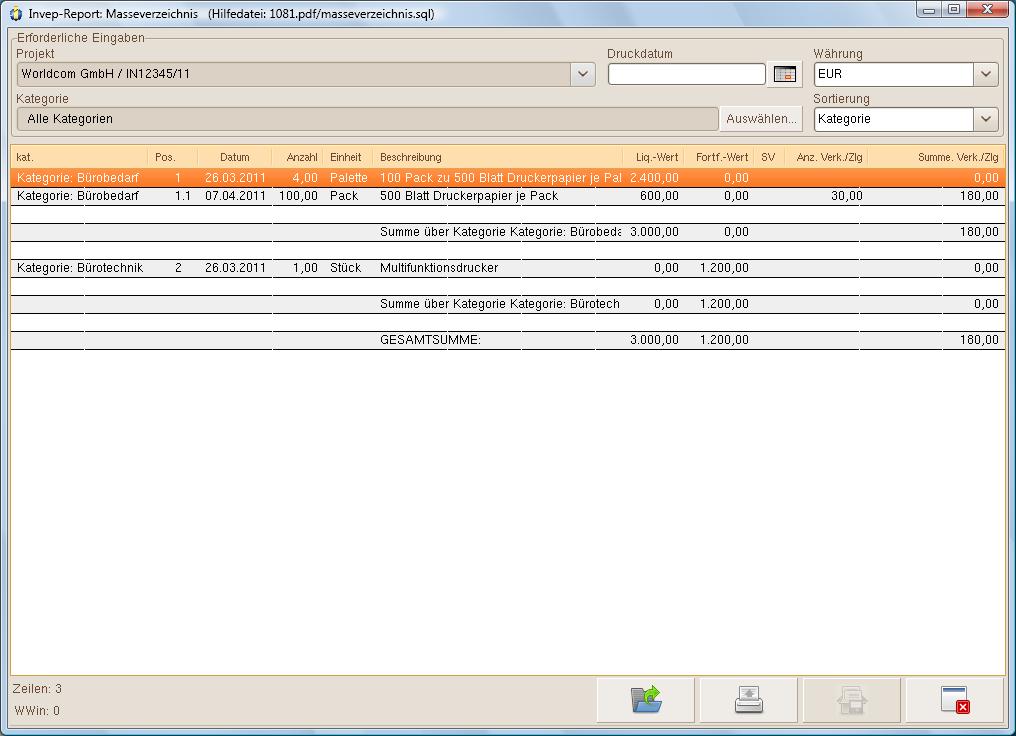Image resolution: width=1016 pixels, height=736 pixels.
Task: Click the Fortf.-Wert column header
Action: (x=719, y=157)
